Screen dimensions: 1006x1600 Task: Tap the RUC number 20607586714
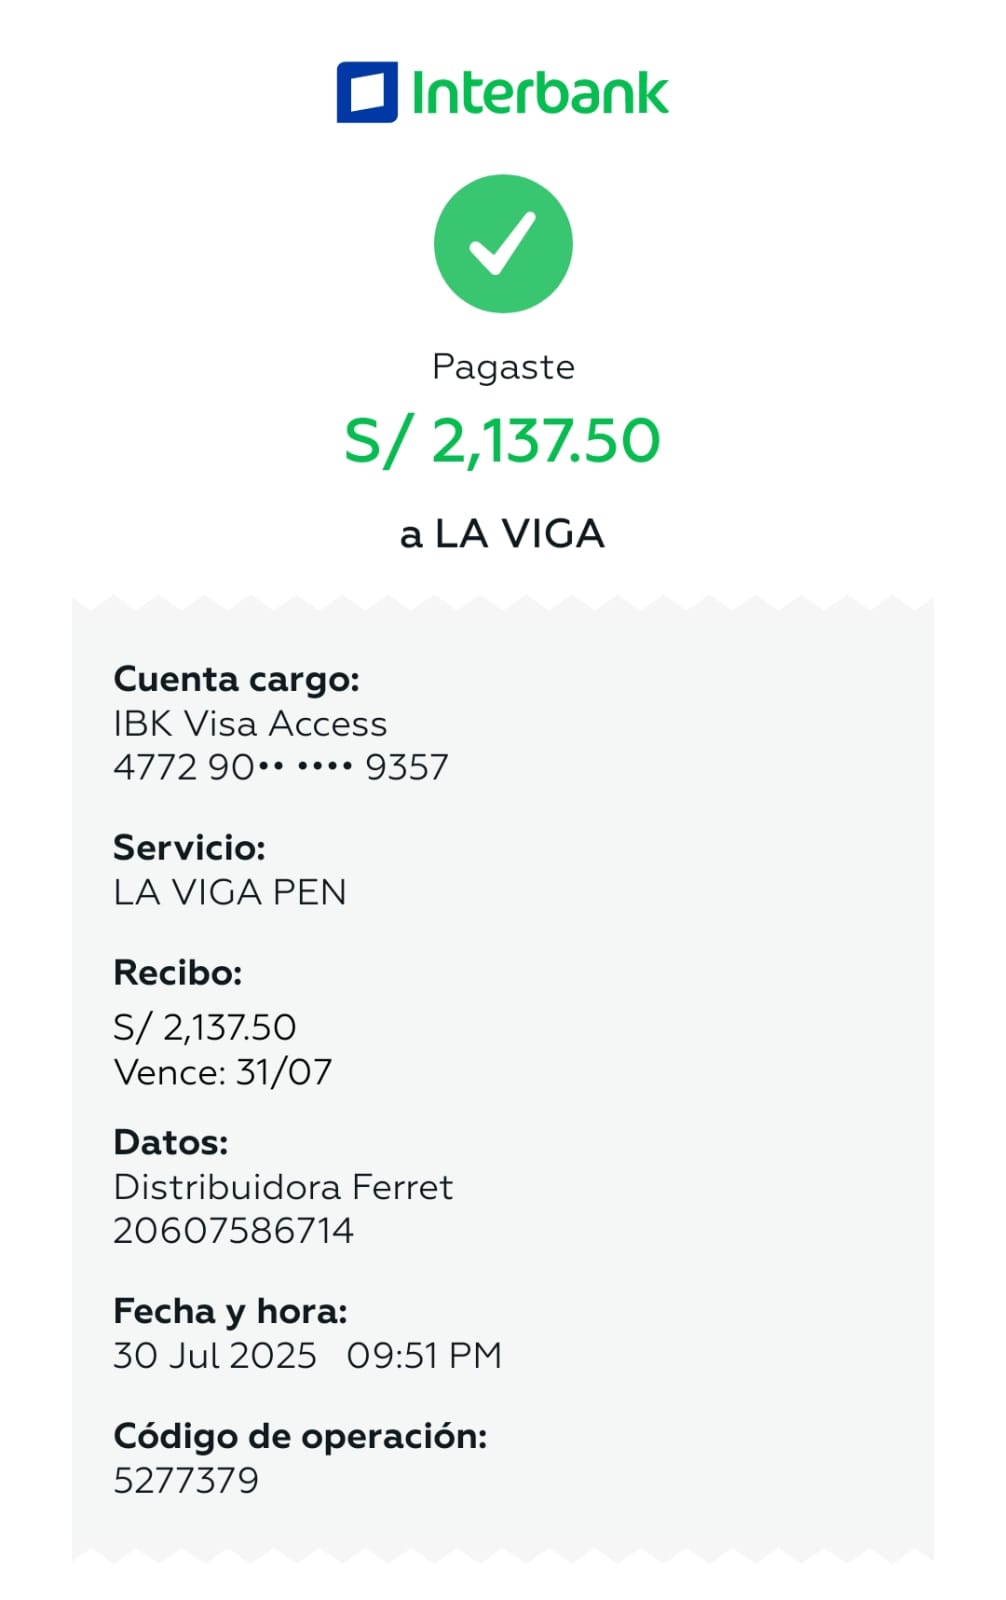click(x=234, y=1230)
